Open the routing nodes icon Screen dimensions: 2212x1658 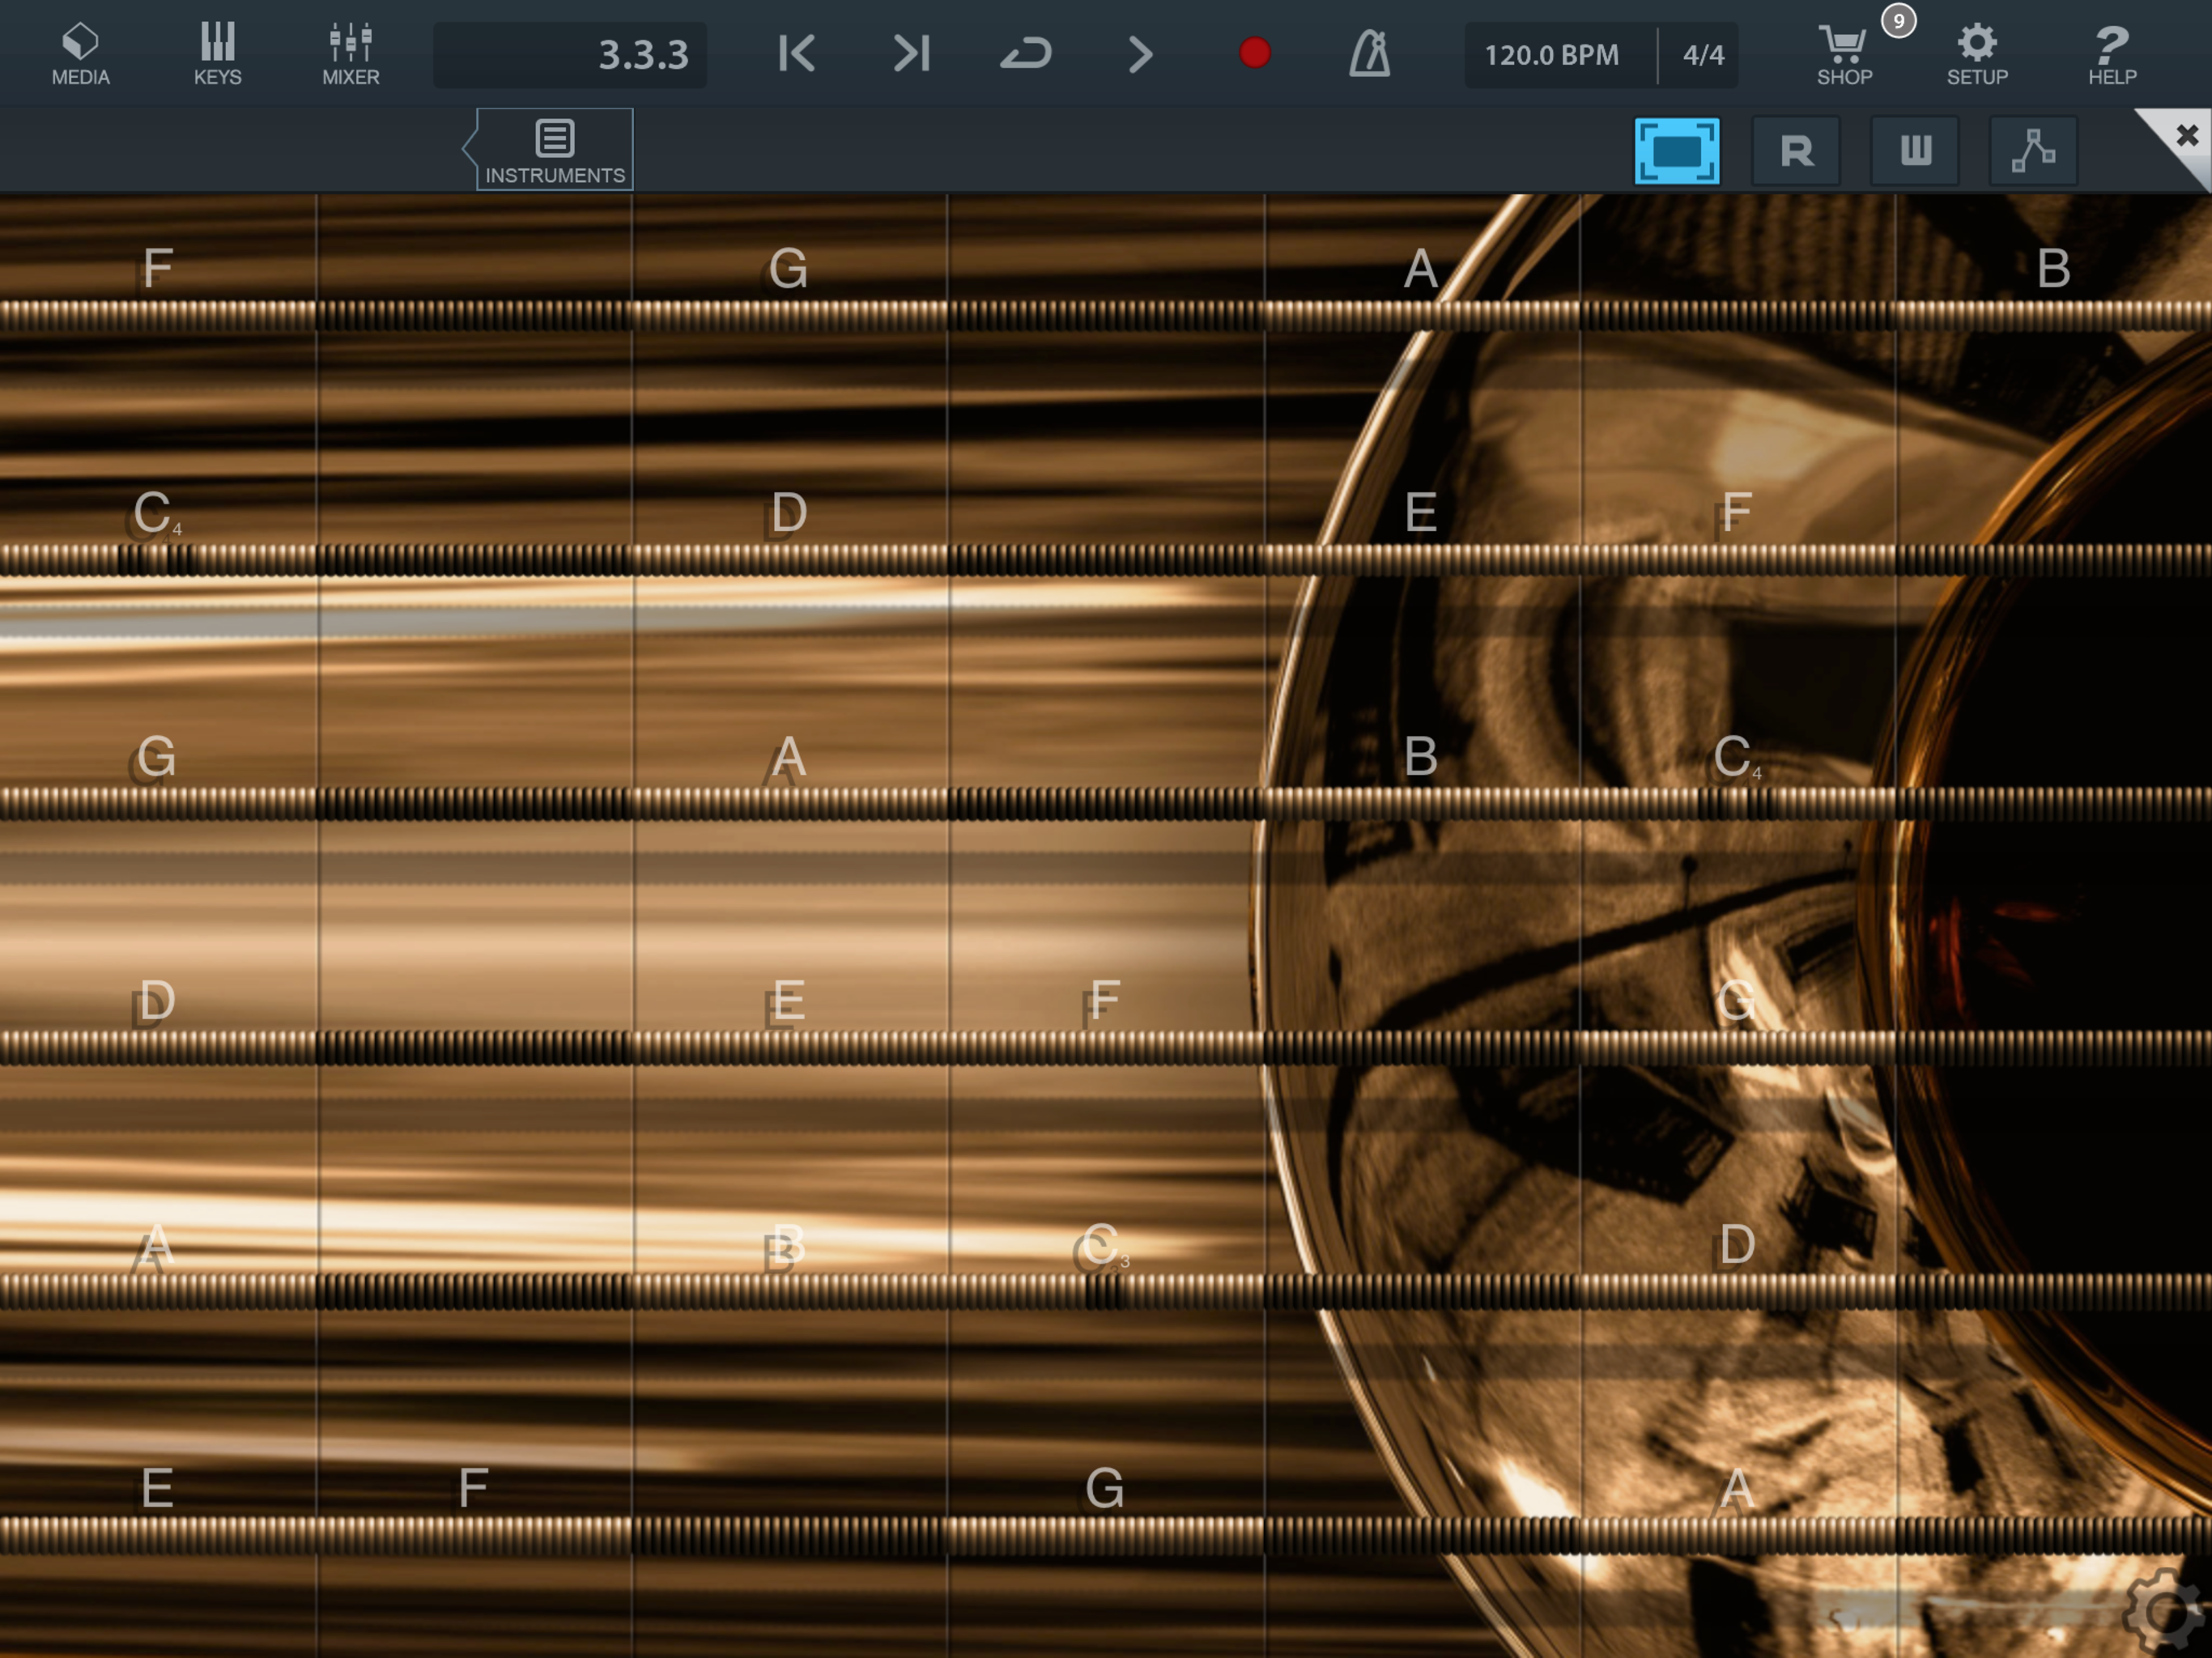pos(2033,151)
